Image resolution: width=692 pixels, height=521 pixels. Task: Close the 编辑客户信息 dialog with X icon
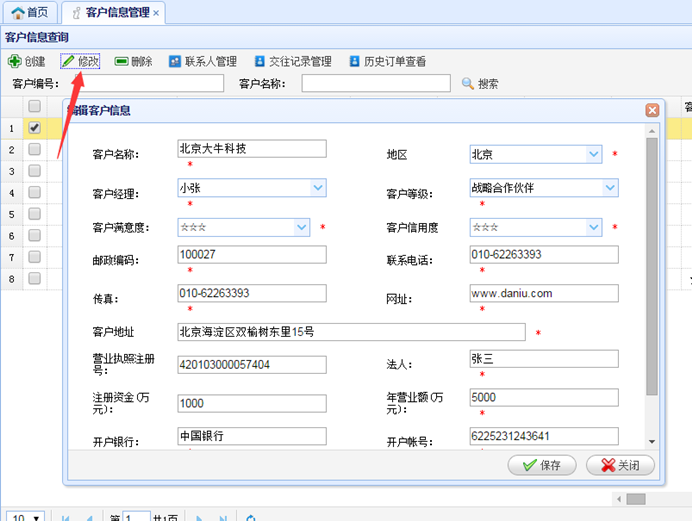[x=652, y=110]
